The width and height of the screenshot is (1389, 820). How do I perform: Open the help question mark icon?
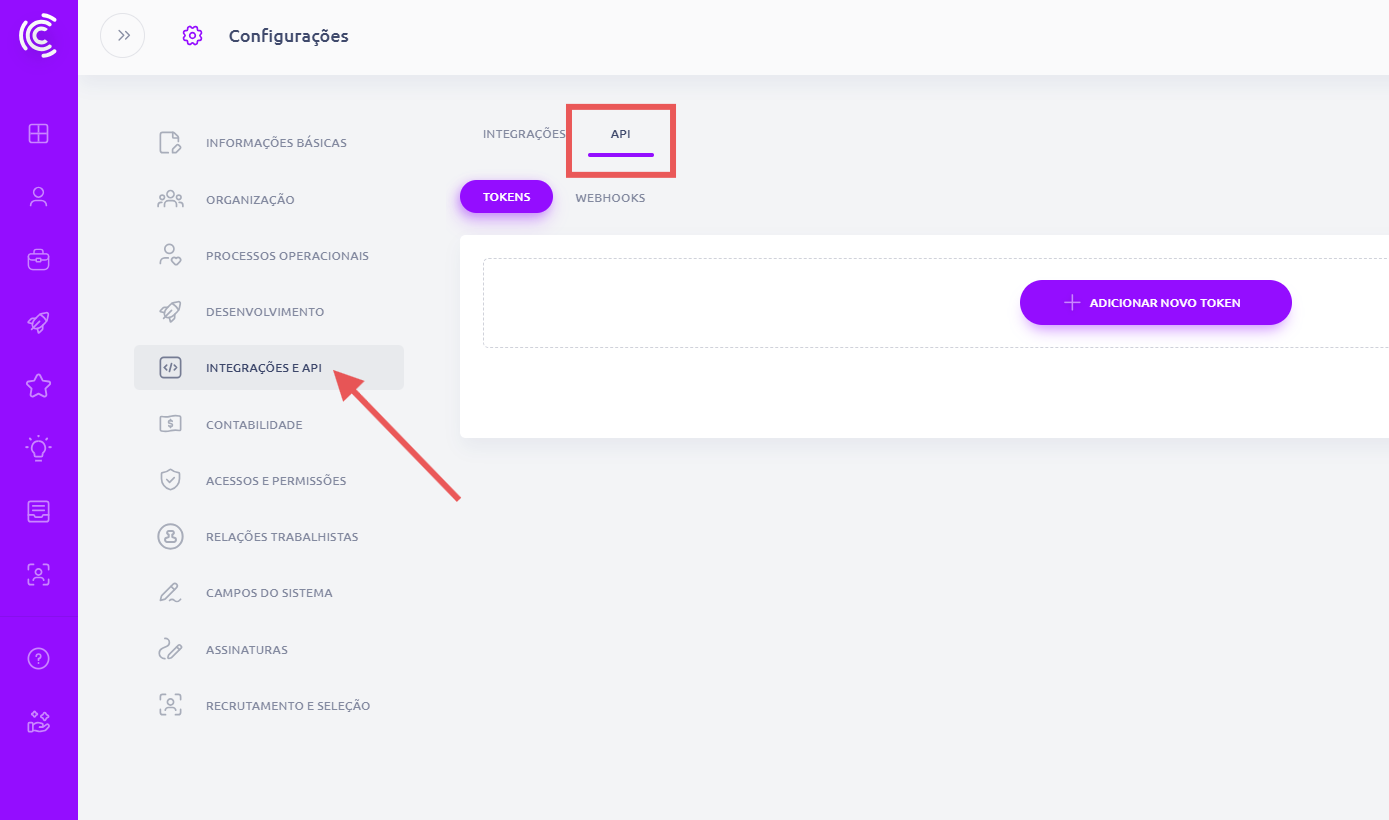tap(38, 658)
